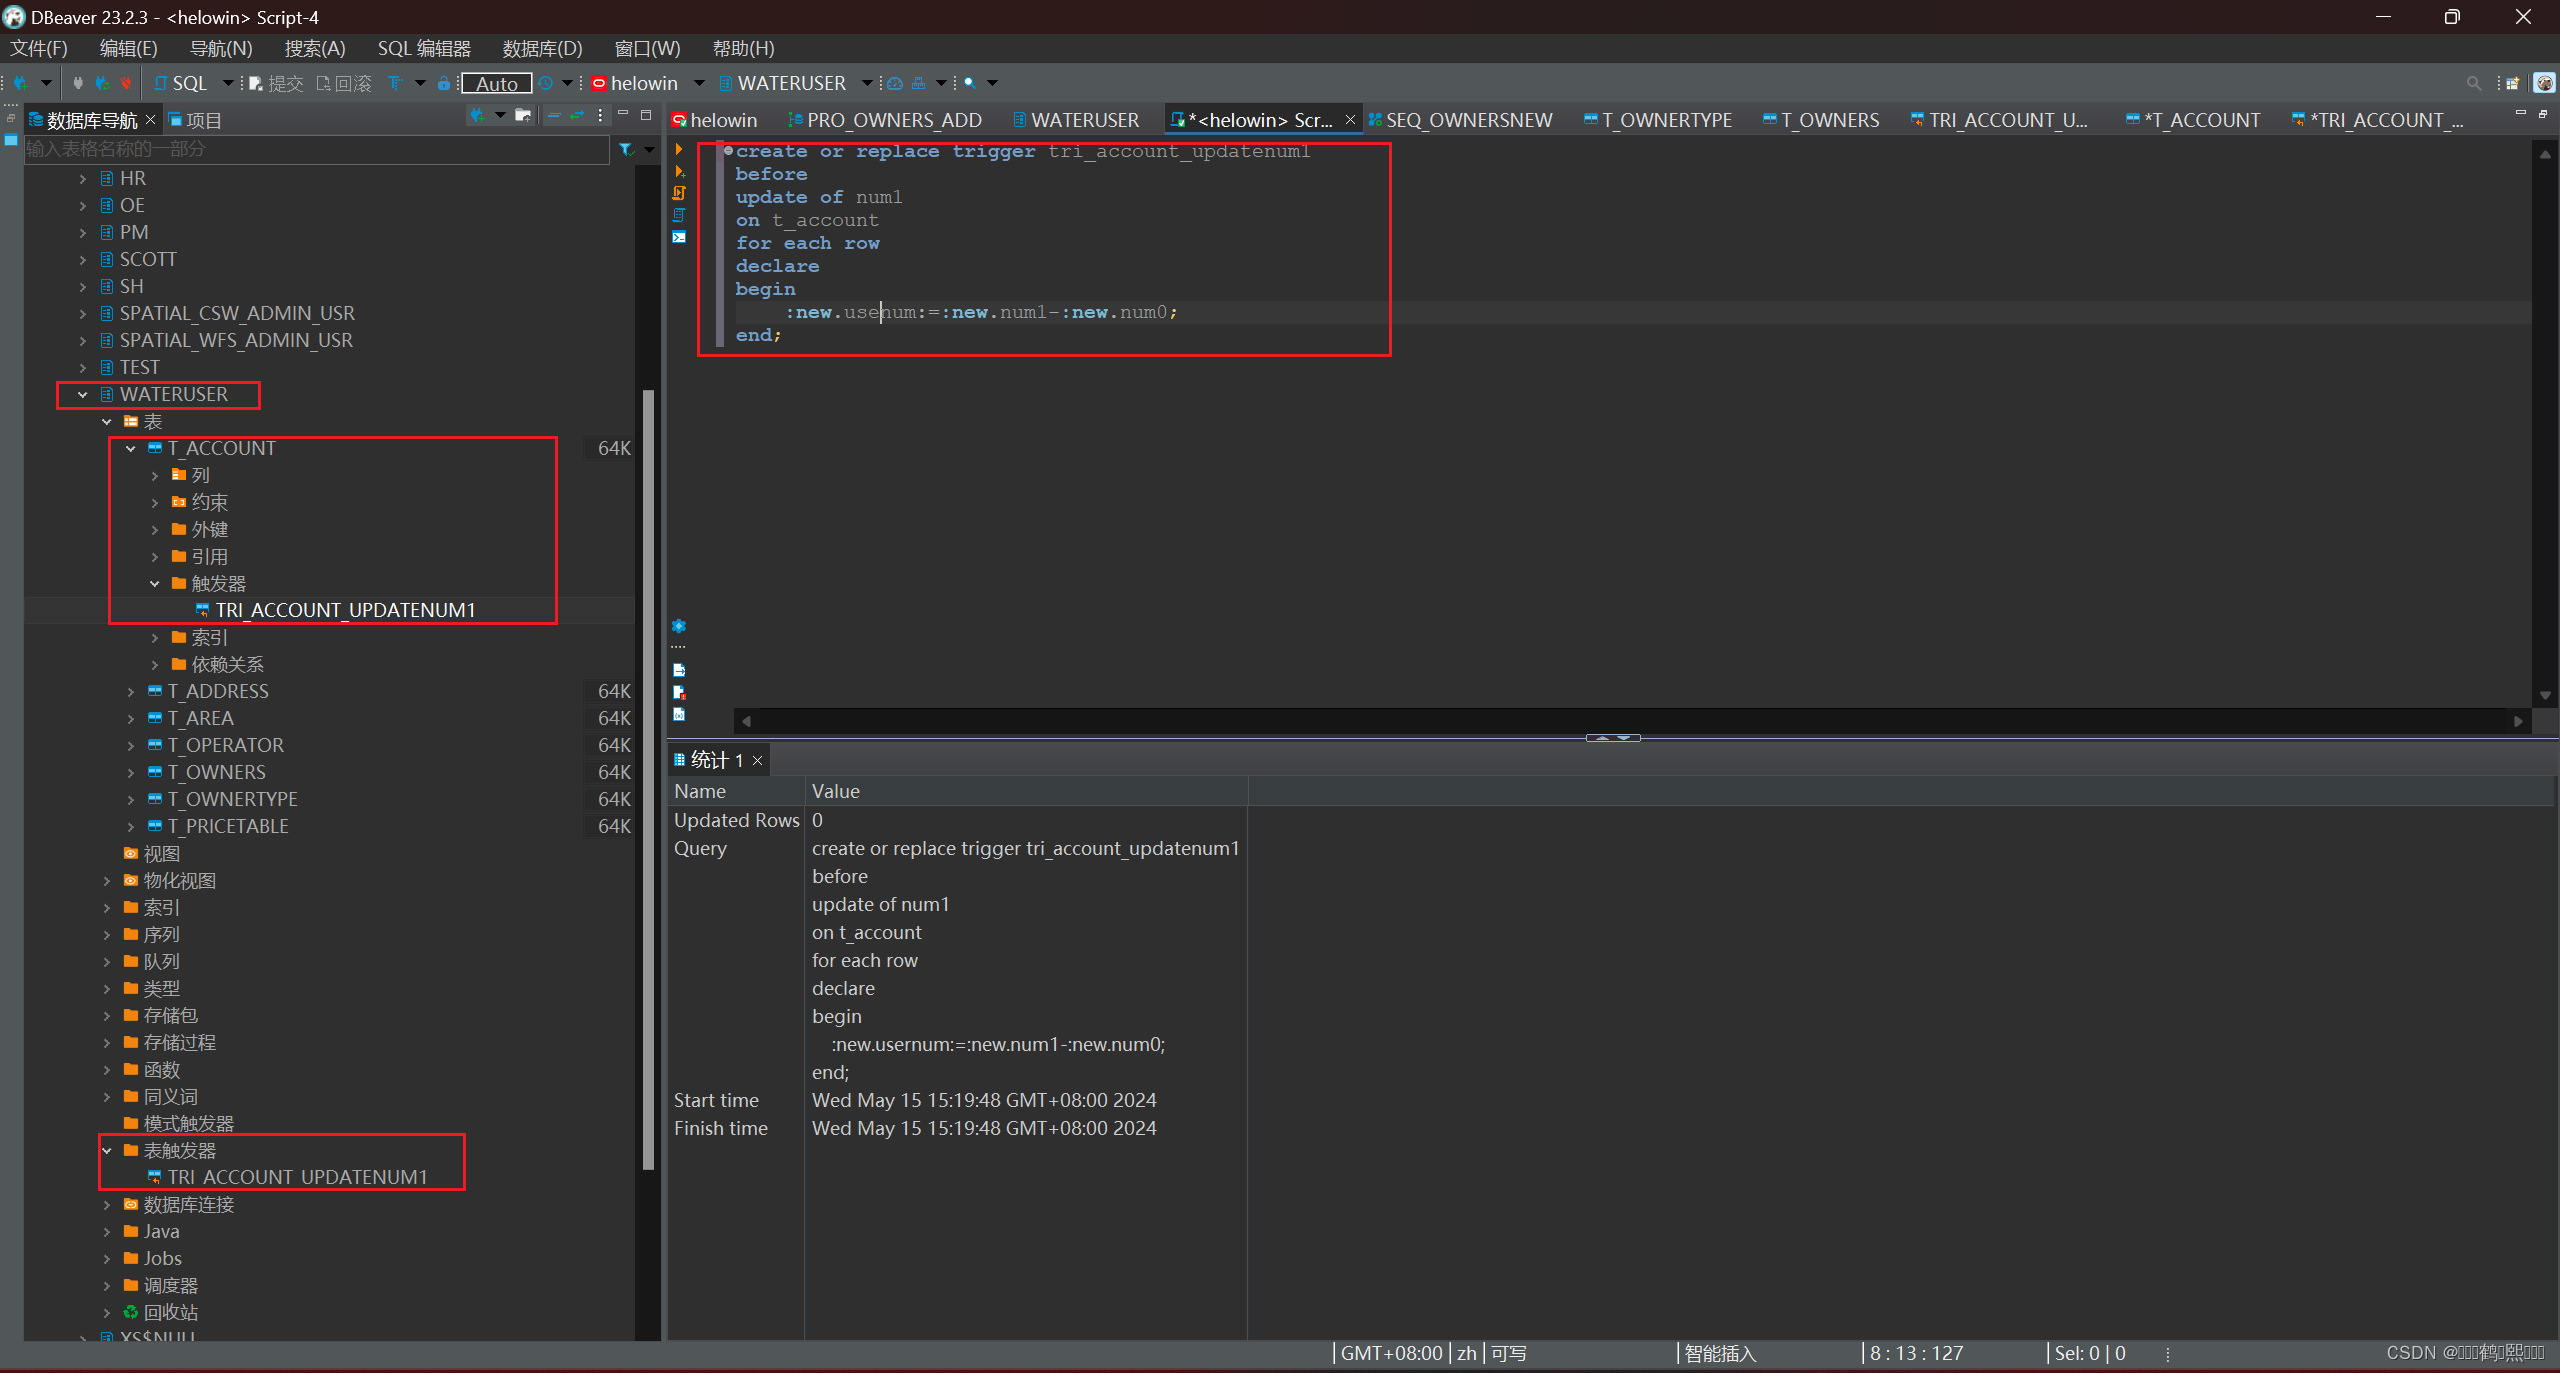
Task: Expand the T_ADDRESS table node
Action: pyautogui.click(x=131, y=692)
